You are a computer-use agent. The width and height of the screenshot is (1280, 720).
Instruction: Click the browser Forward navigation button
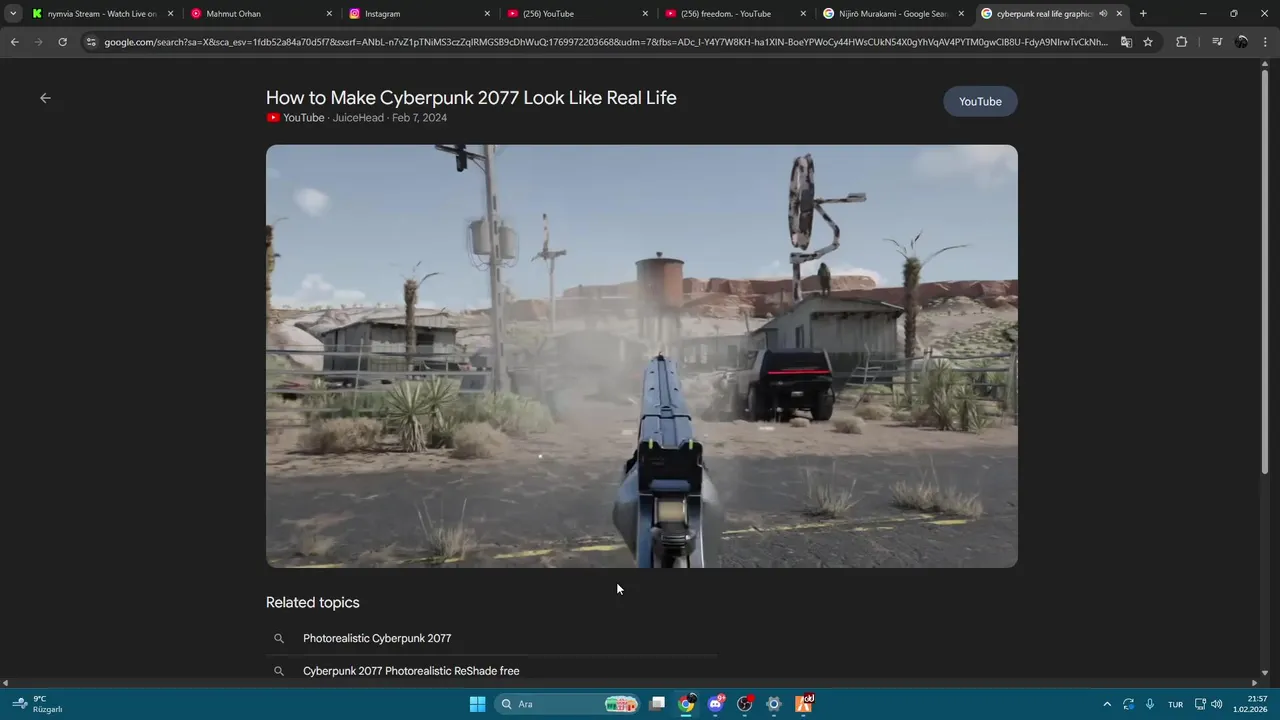pos(38,42)
